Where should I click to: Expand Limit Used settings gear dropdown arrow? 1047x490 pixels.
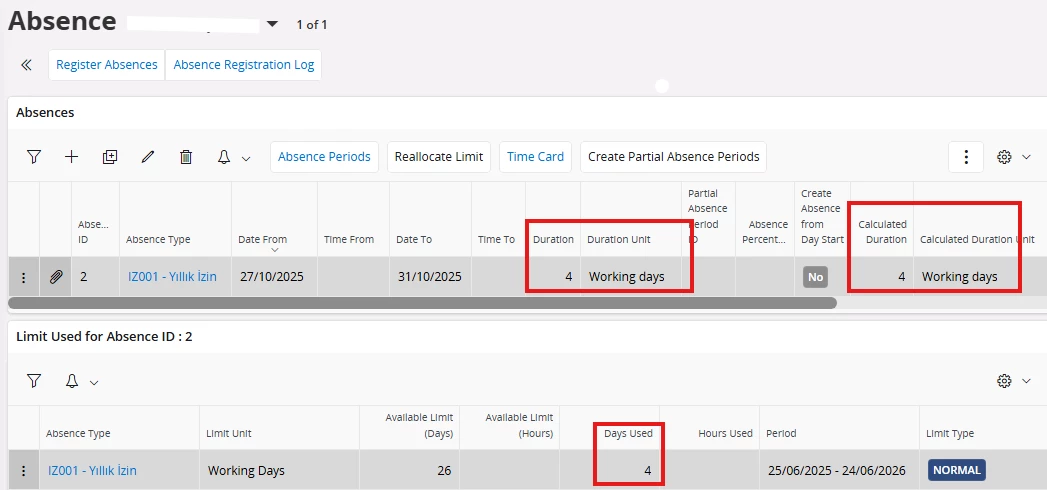(x=1026, y=382)
